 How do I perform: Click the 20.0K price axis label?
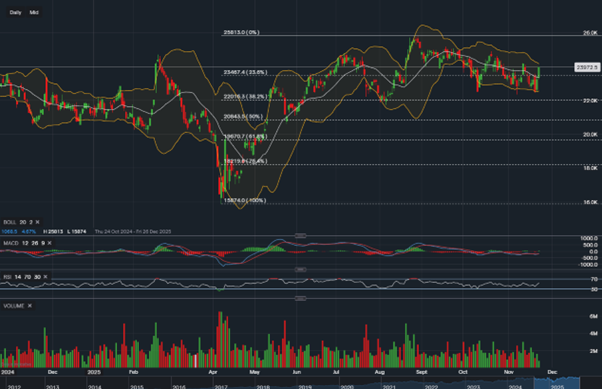pos(590,134)
